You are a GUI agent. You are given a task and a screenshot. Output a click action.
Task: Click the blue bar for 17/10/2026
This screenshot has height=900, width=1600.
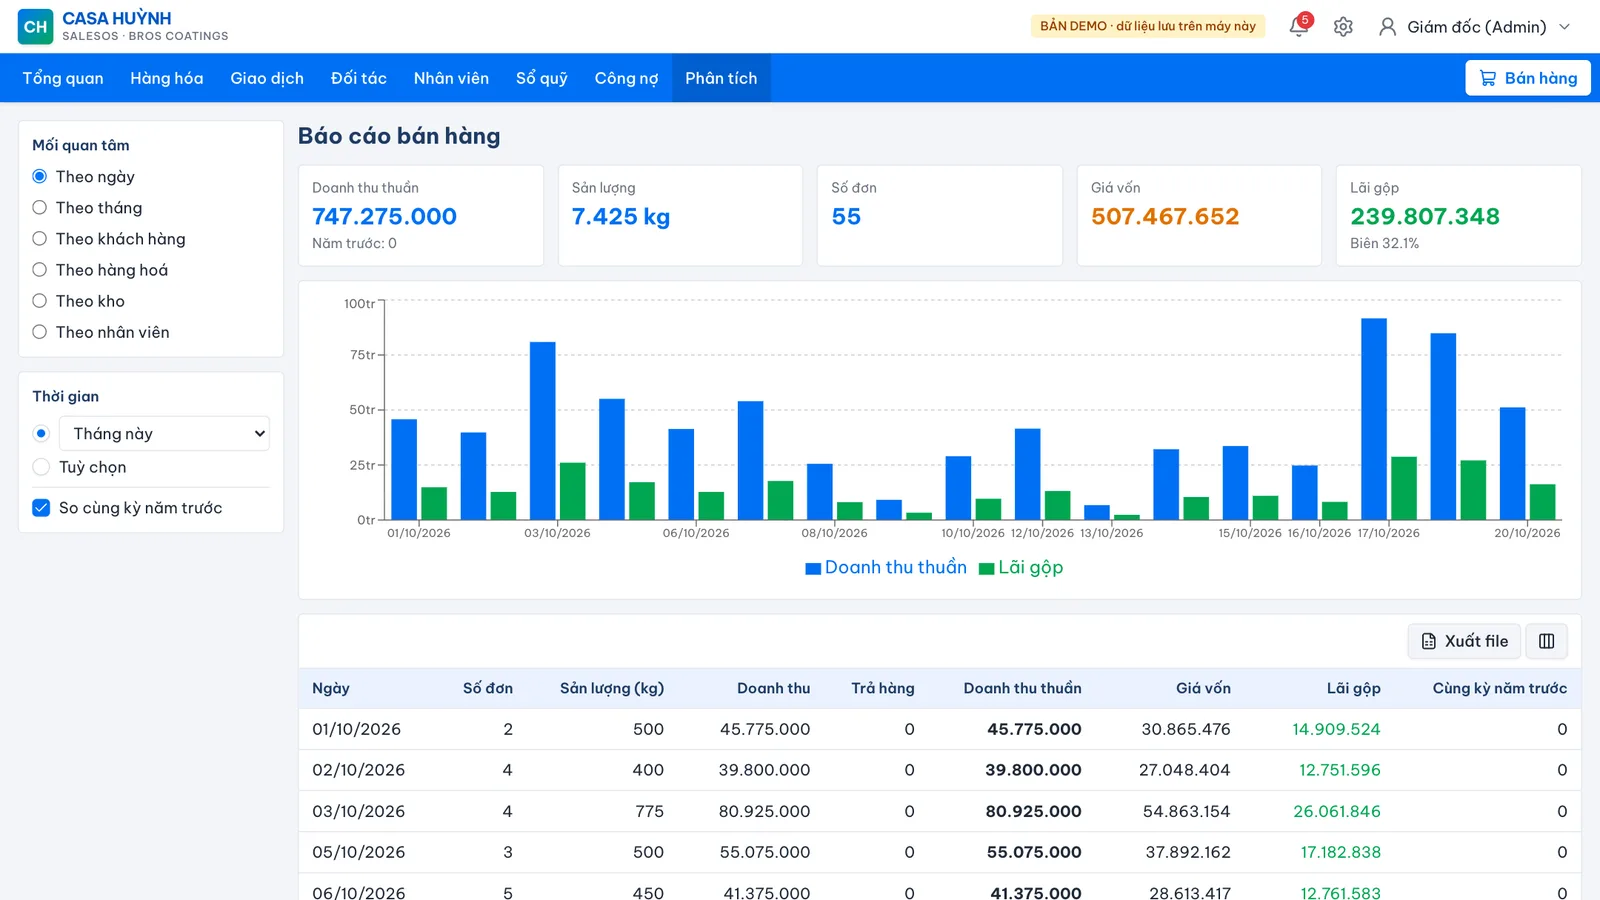(1374, 419)
